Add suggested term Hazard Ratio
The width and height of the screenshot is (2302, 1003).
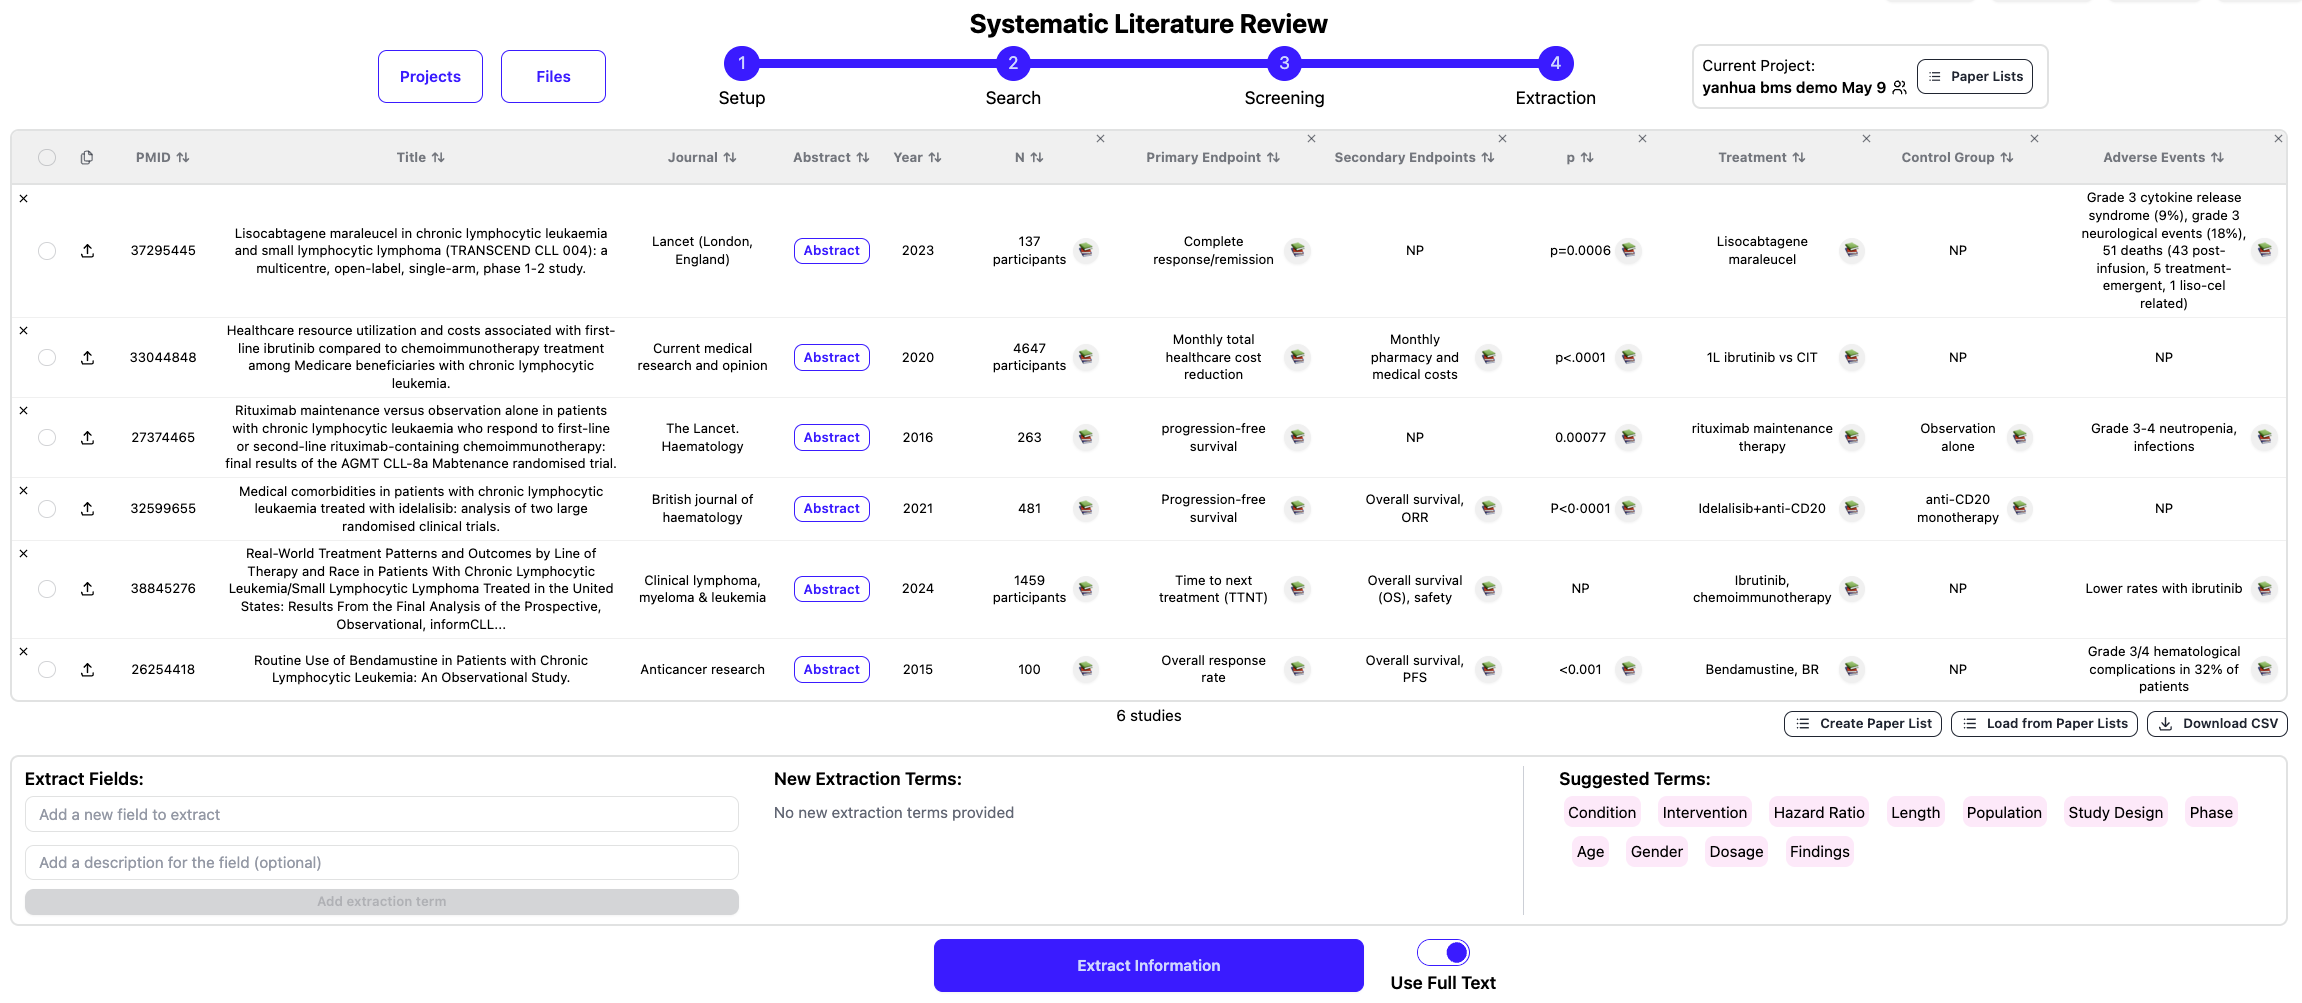[1819, 813]
